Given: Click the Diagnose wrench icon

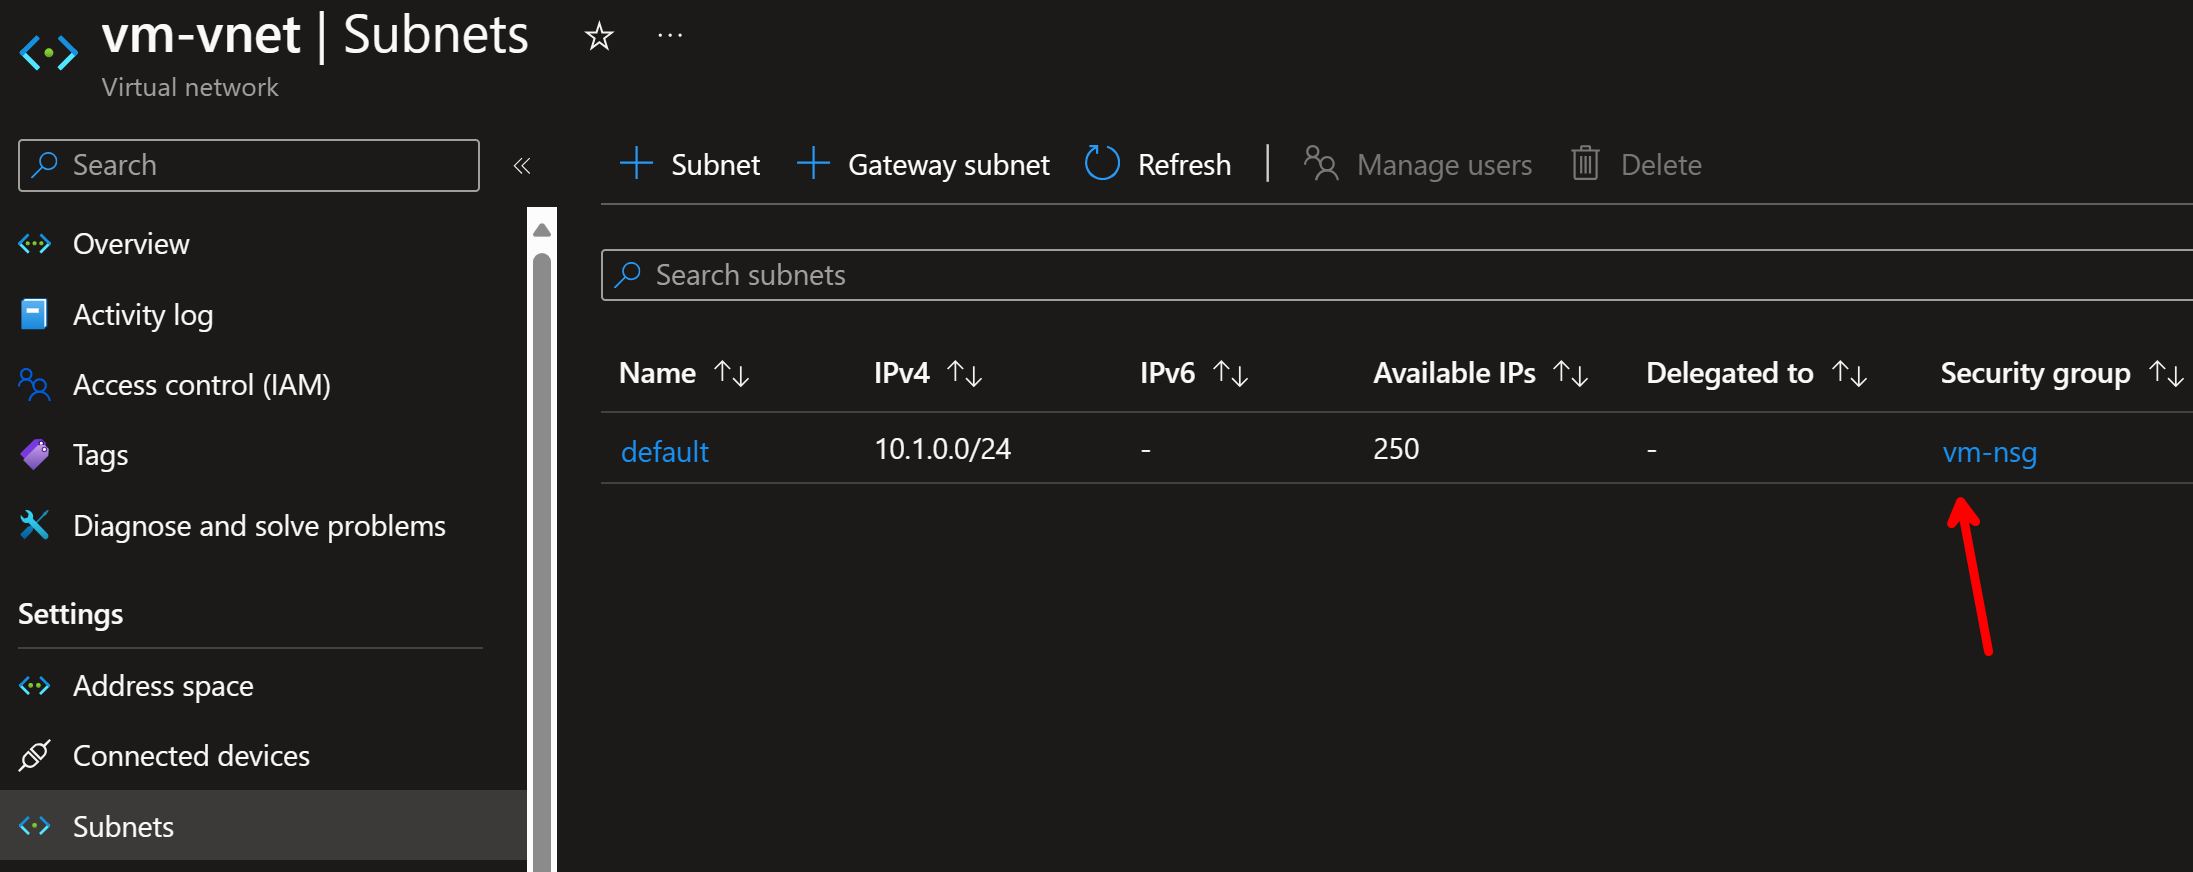Looking at the screenshot, I should coord(34,525).
